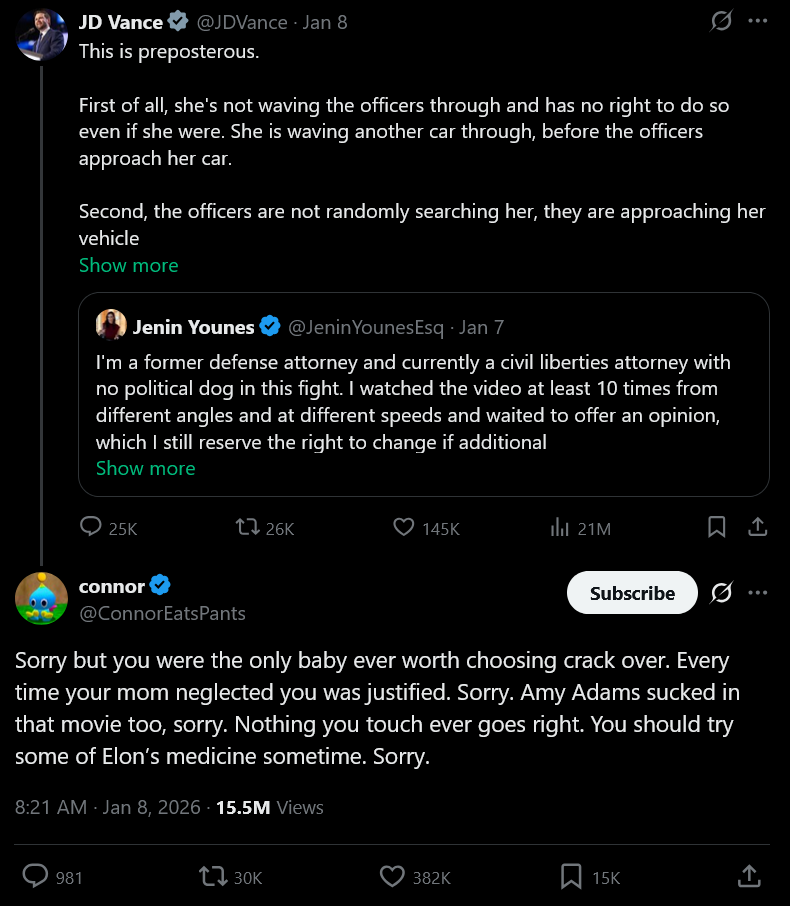Open JD Vance's profile picture
This screenshot has width=790, height=906.
[42, 35]
